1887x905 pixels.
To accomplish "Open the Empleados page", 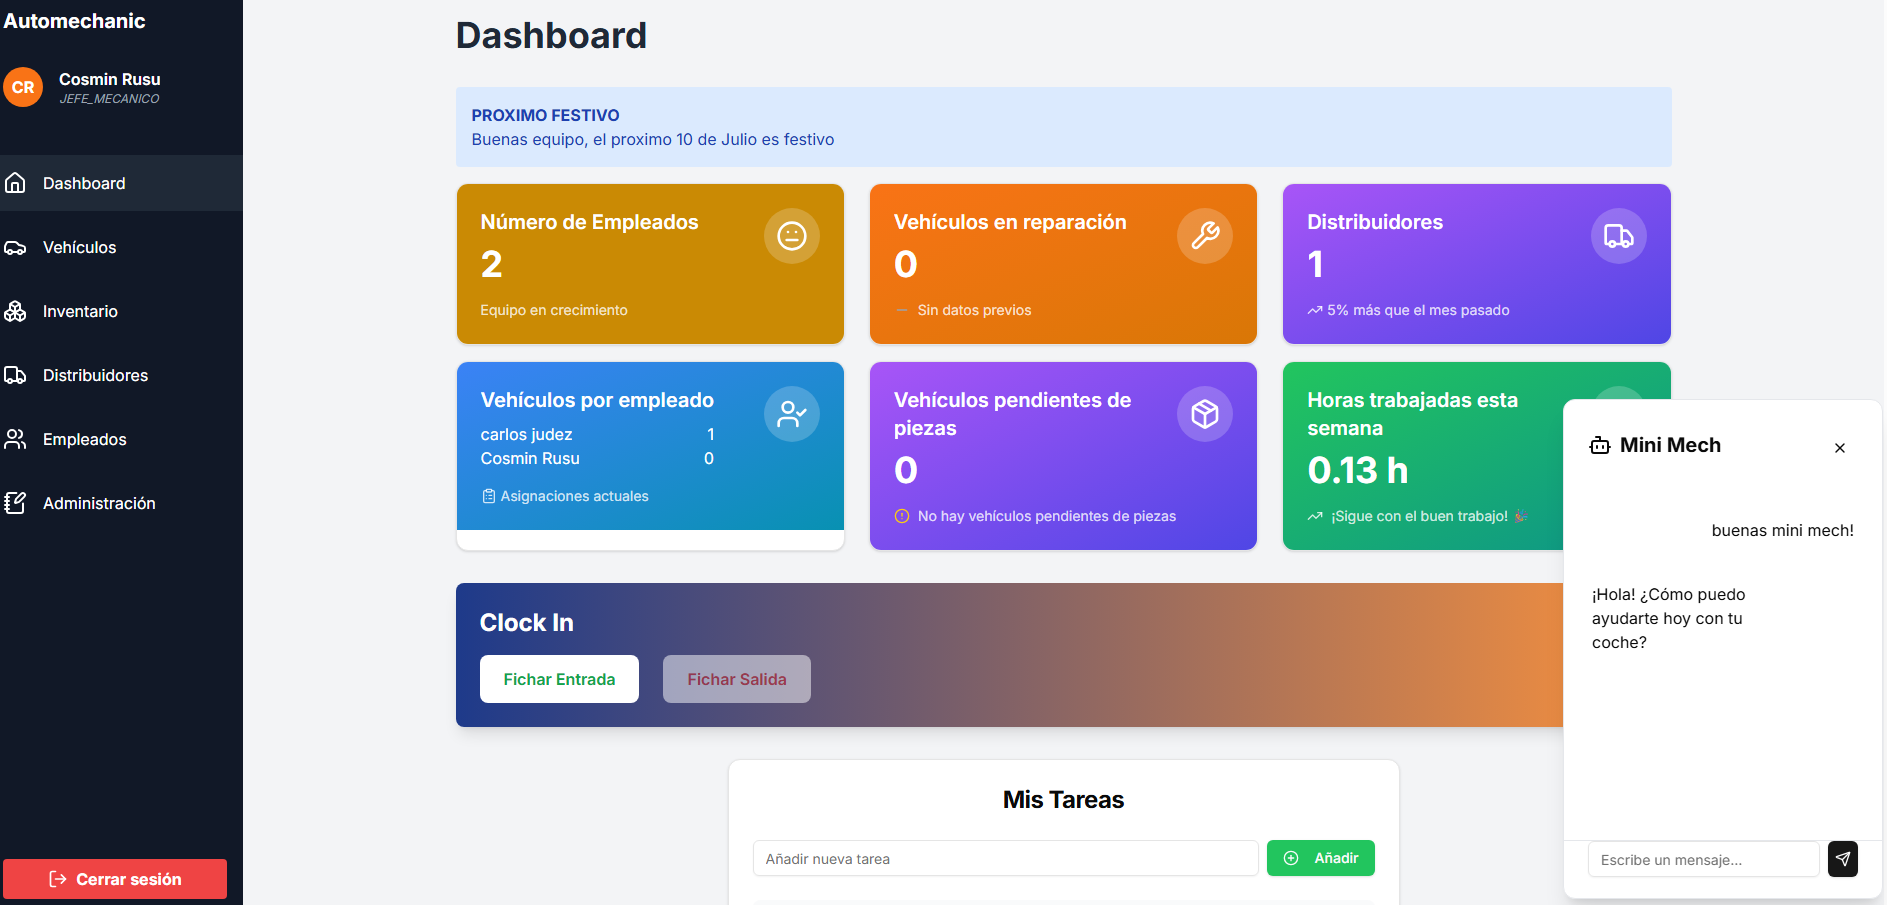I will click(84, 440).
